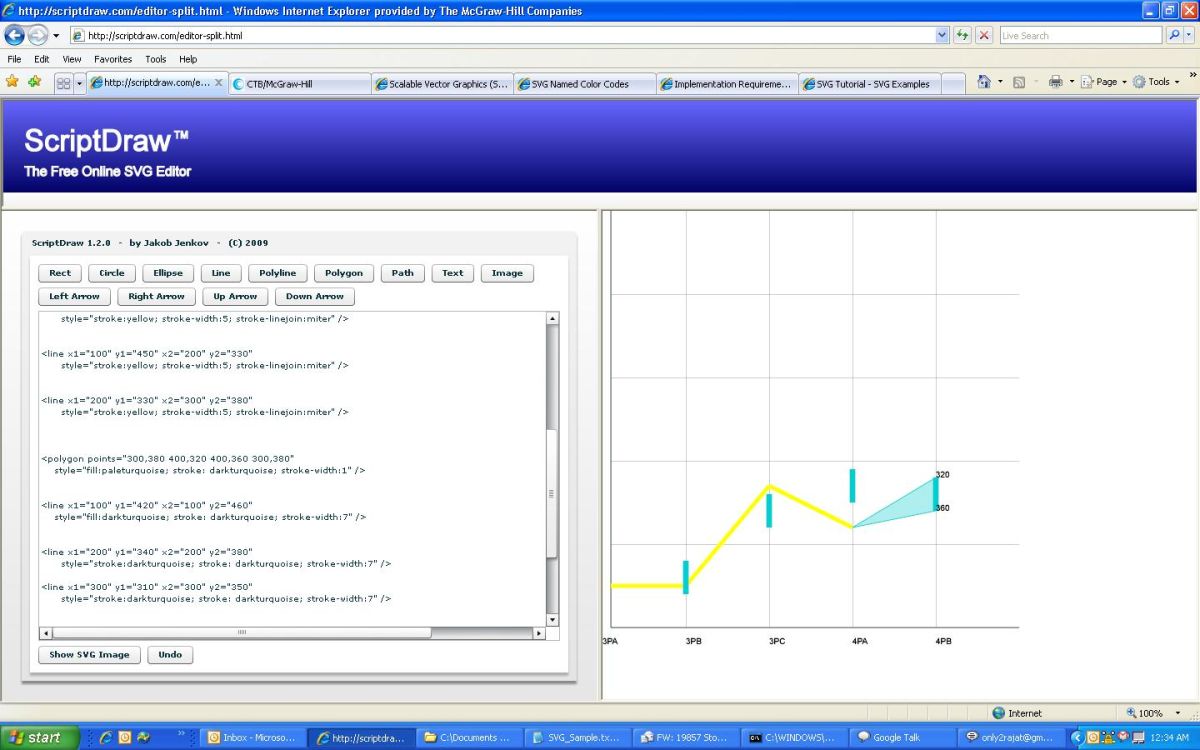This screenshot has width=1200, height=750.
Task: Click the Home icon in command bar
Action: click(x=984, y=82)
